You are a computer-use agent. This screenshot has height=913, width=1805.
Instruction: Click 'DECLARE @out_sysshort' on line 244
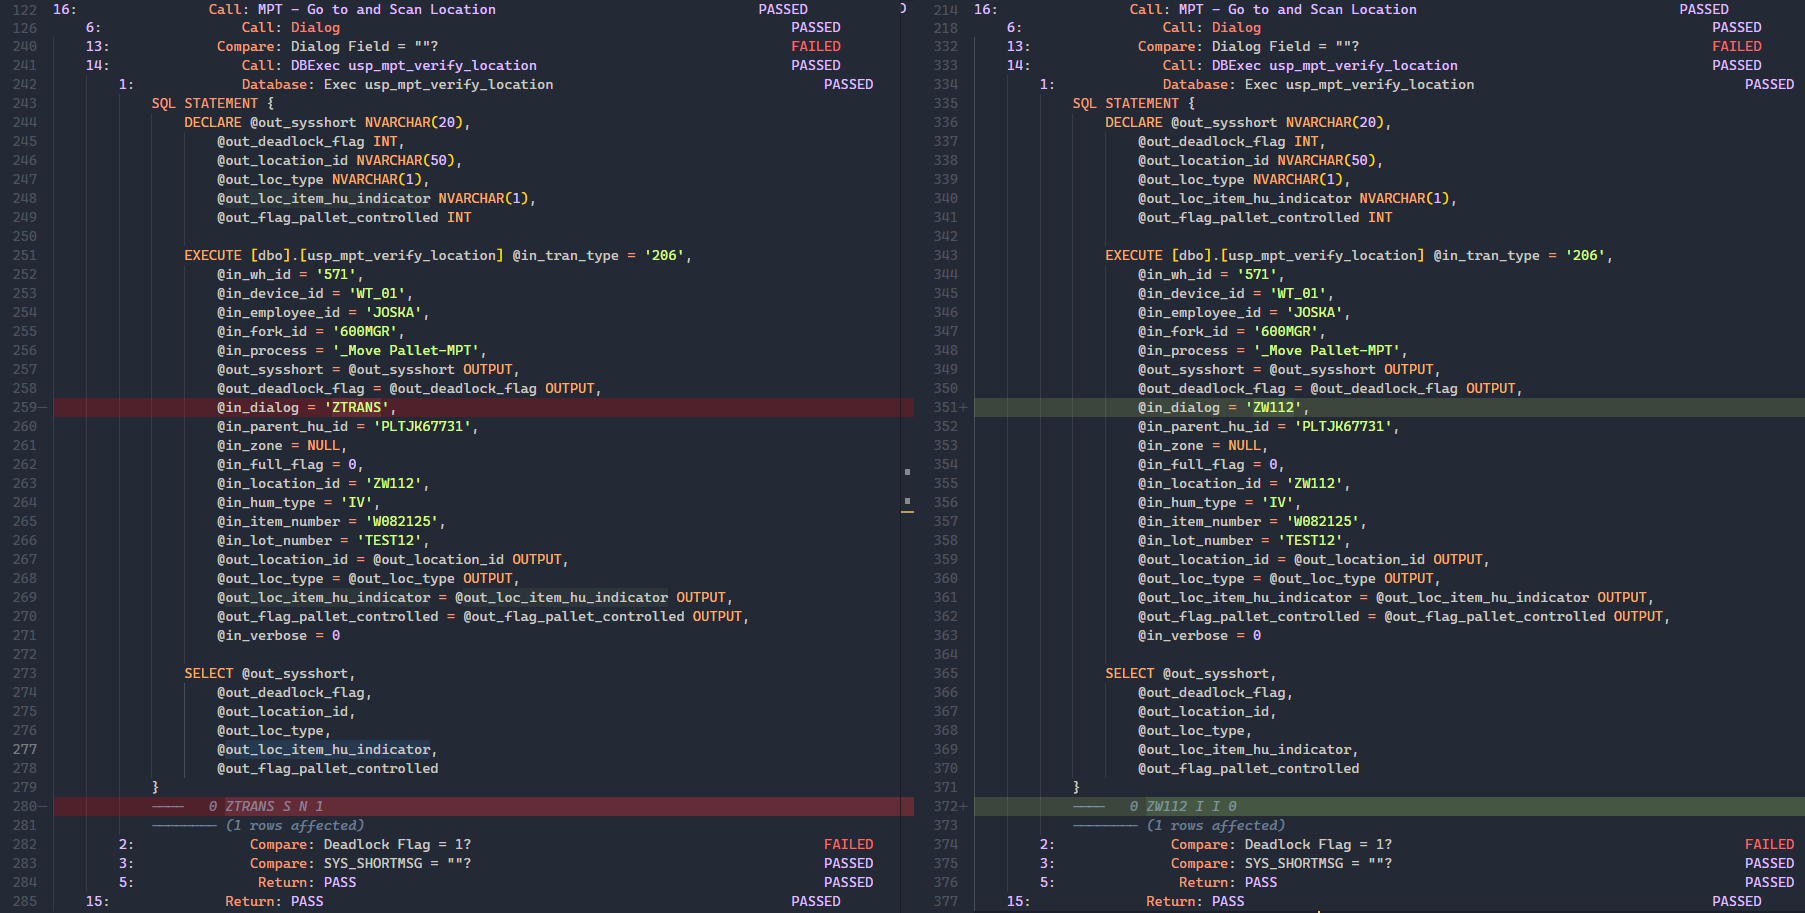[x=270, y=122]
